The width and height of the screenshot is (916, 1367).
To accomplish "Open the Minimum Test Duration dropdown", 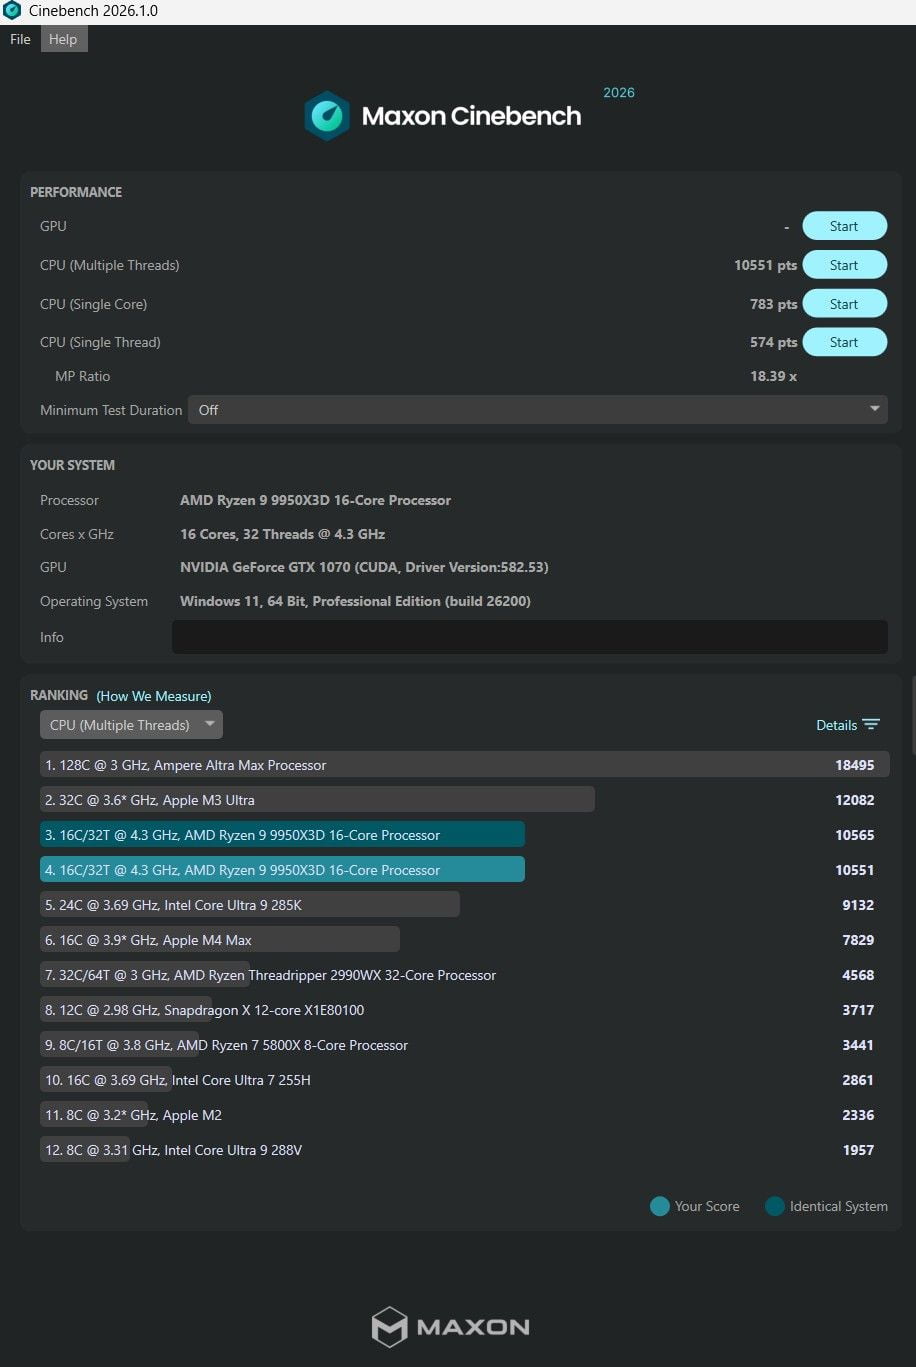I will 538,410.
